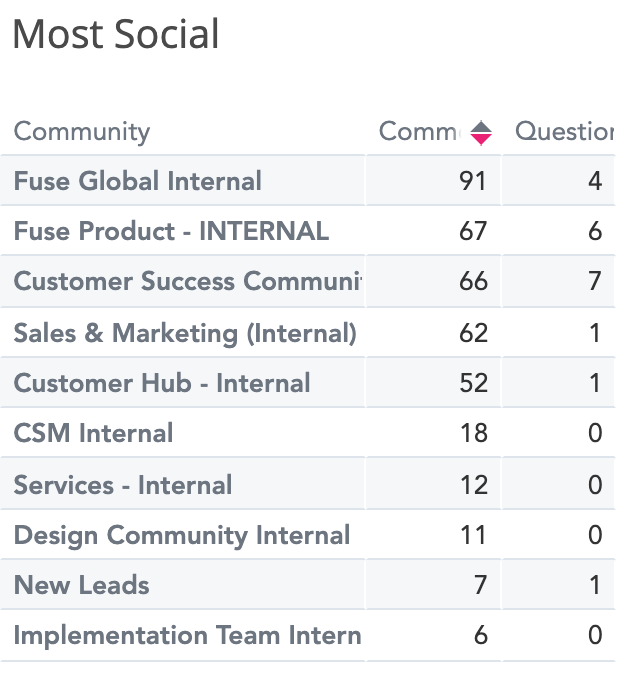This screenshot has height=678, width=634.
Task: Select Customer Hub - Internal entry
Action: pyautogui.click(x=162, y=383)
